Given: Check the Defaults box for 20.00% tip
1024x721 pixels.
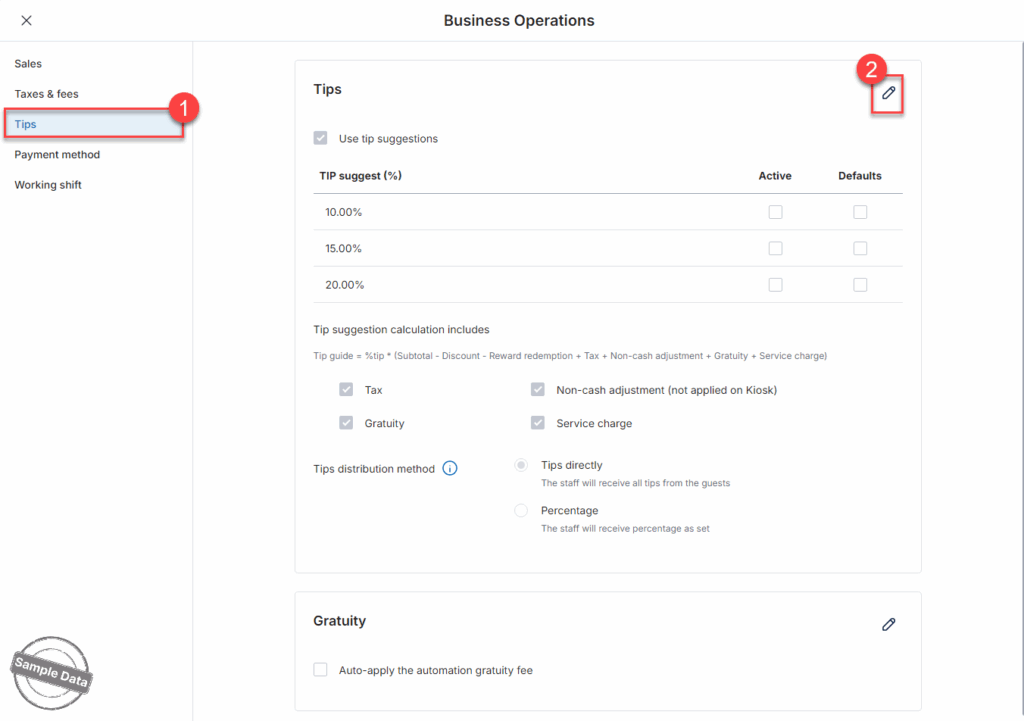Looking at the screenshot, I should [860, 285].
